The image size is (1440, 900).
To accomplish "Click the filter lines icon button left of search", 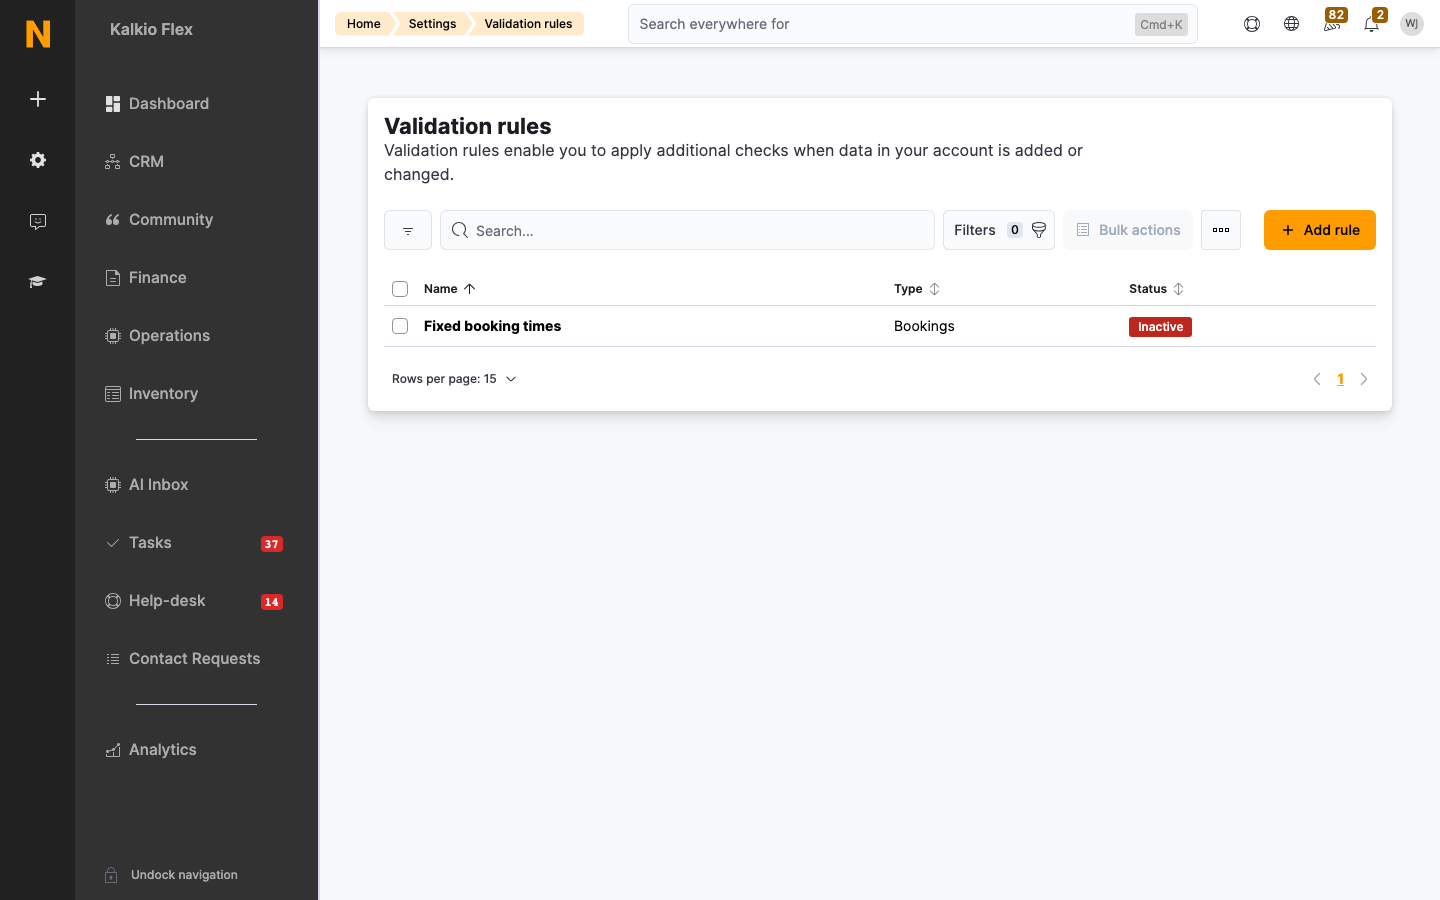I will (408, 230).
